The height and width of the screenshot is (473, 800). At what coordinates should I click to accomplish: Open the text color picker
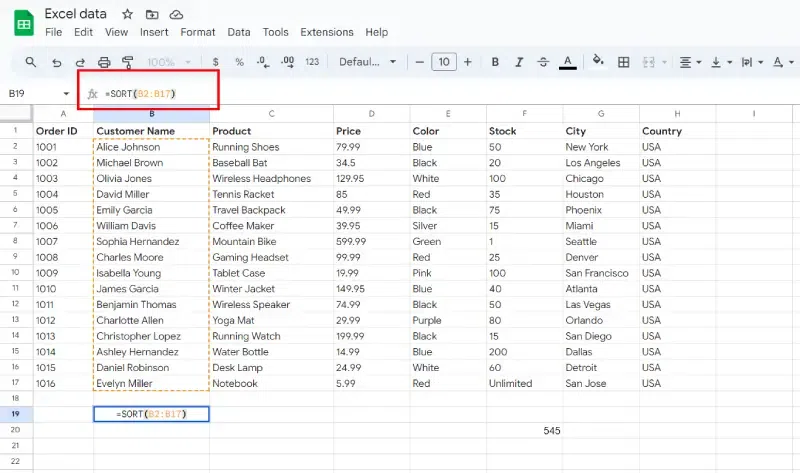[x=567, y=62]
